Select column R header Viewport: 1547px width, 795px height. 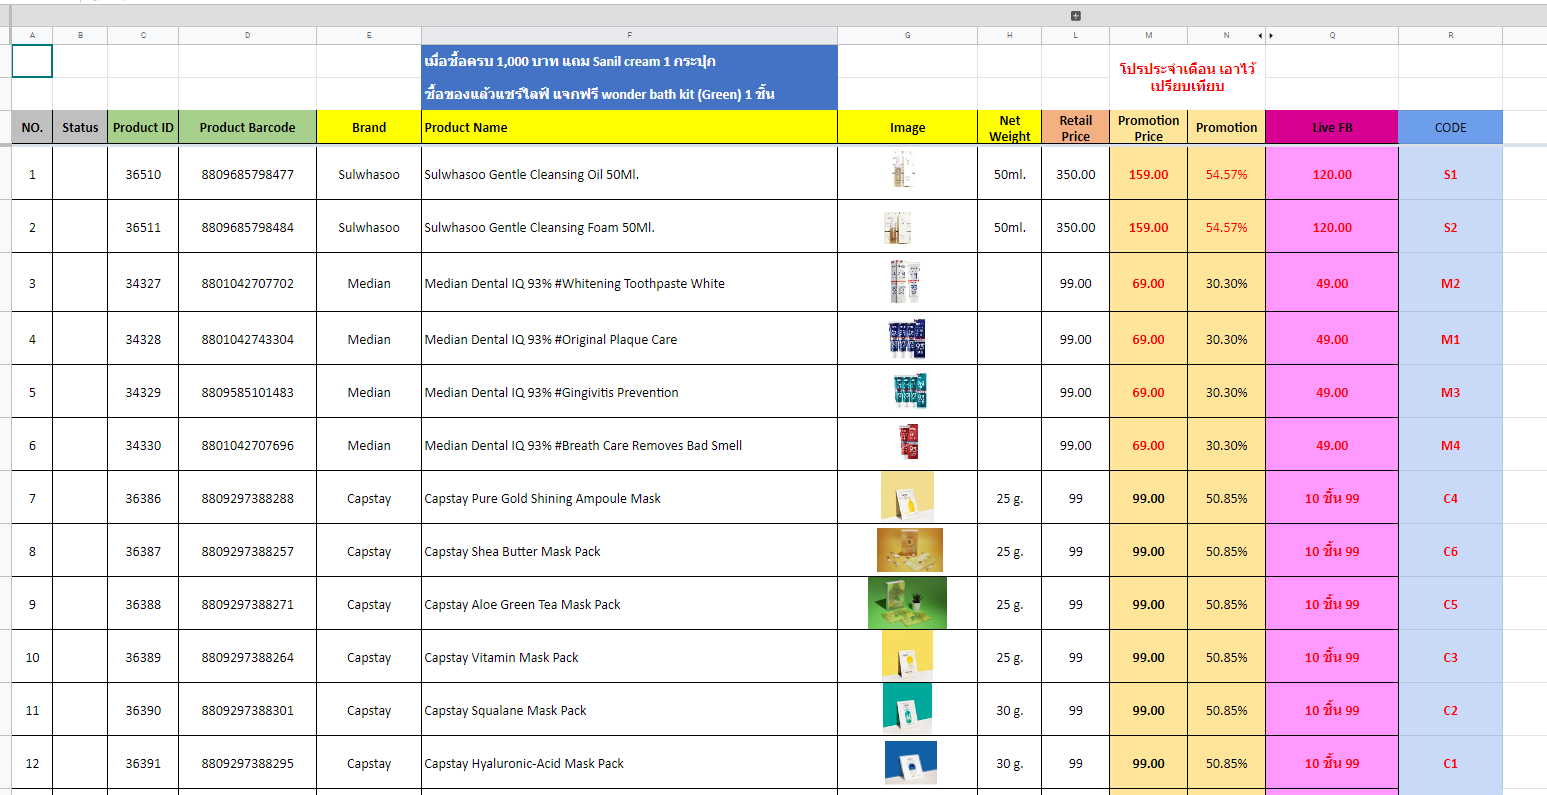1450,36
